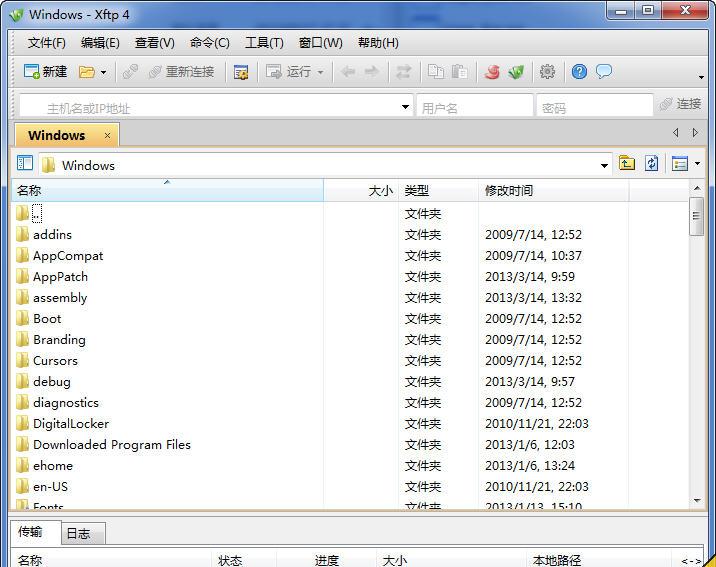Viewport: 716px width, 567px height.
Task: Open the folder (open session) toolbar icon
Action: point(86,72)
